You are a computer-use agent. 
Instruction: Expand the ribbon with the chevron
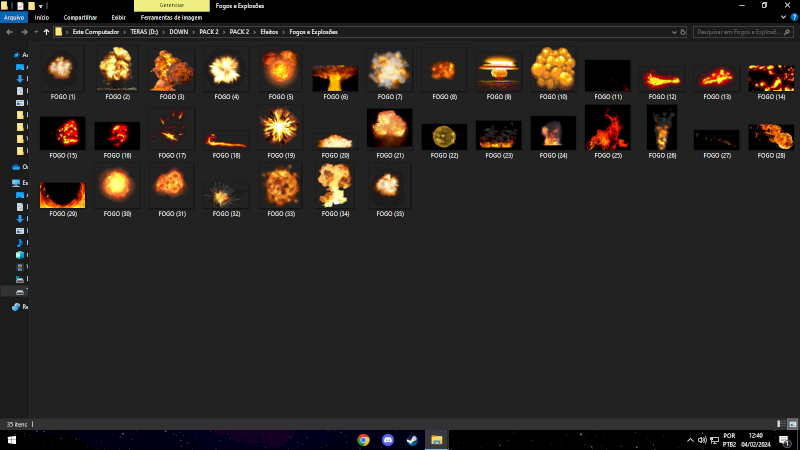pos(783,17)
